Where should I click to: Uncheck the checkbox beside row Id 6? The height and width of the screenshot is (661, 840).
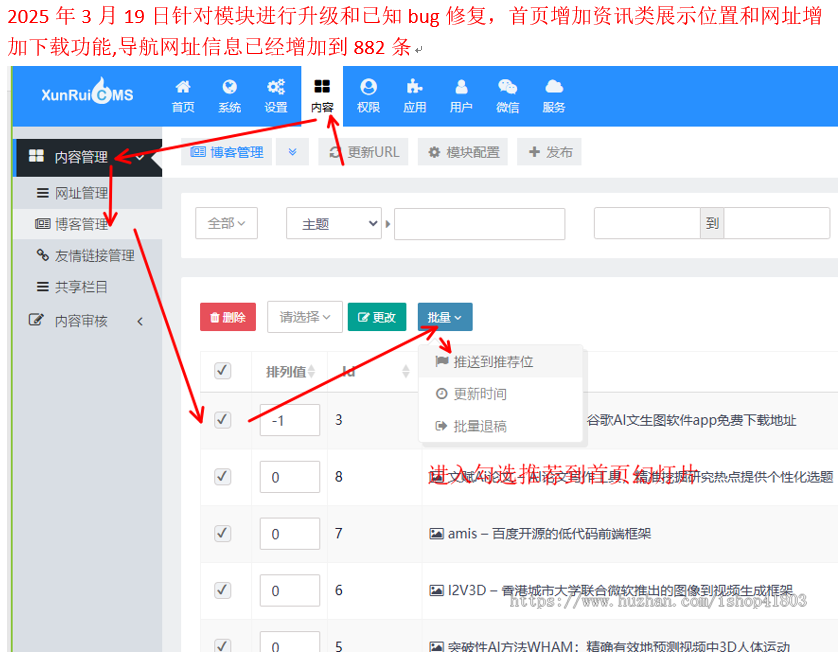click(x=222, y=590)
